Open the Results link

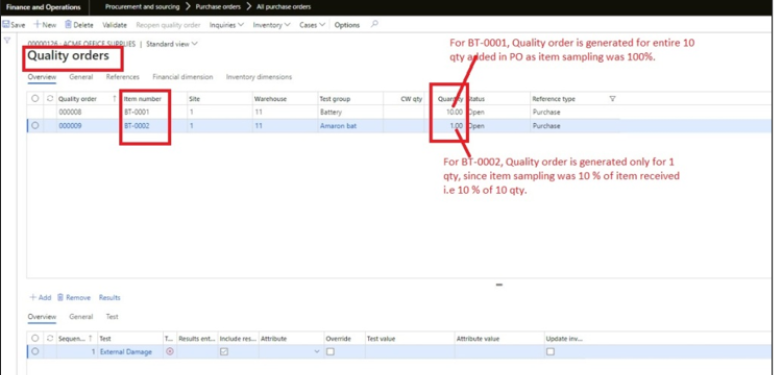pyautogui.click(x=110, y=298)
